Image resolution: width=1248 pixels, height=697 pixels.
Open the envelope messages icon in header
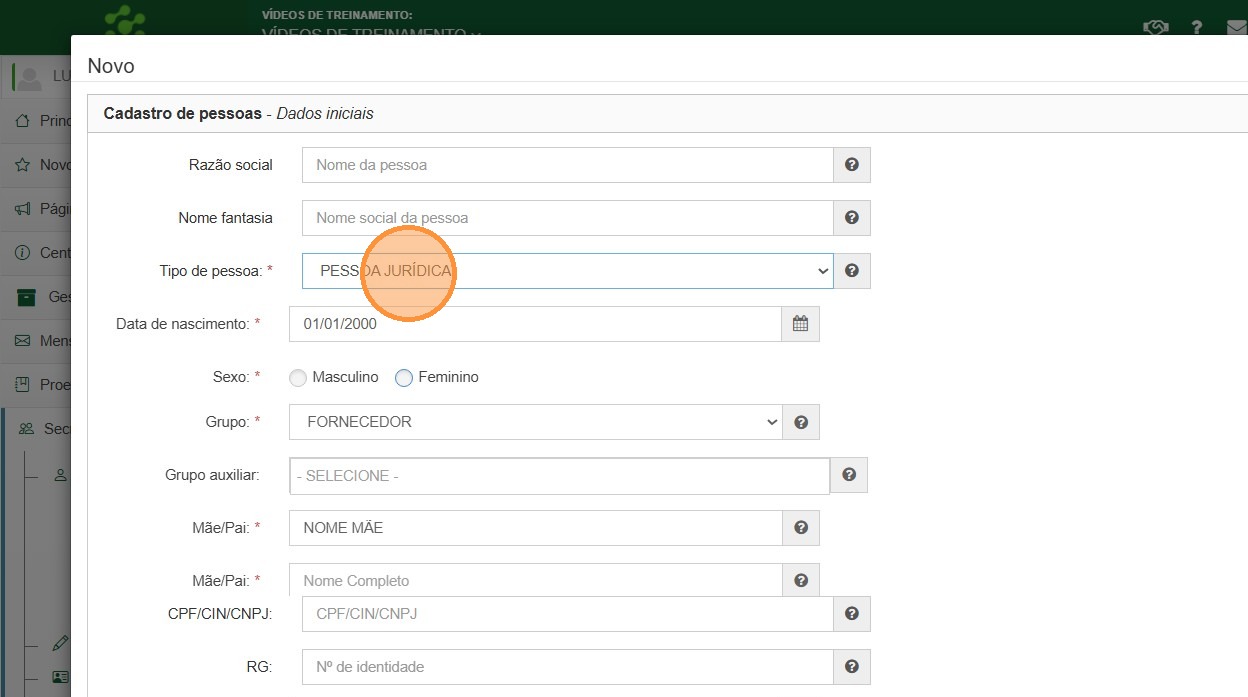pyautogui.click(x=1236, y=27)
